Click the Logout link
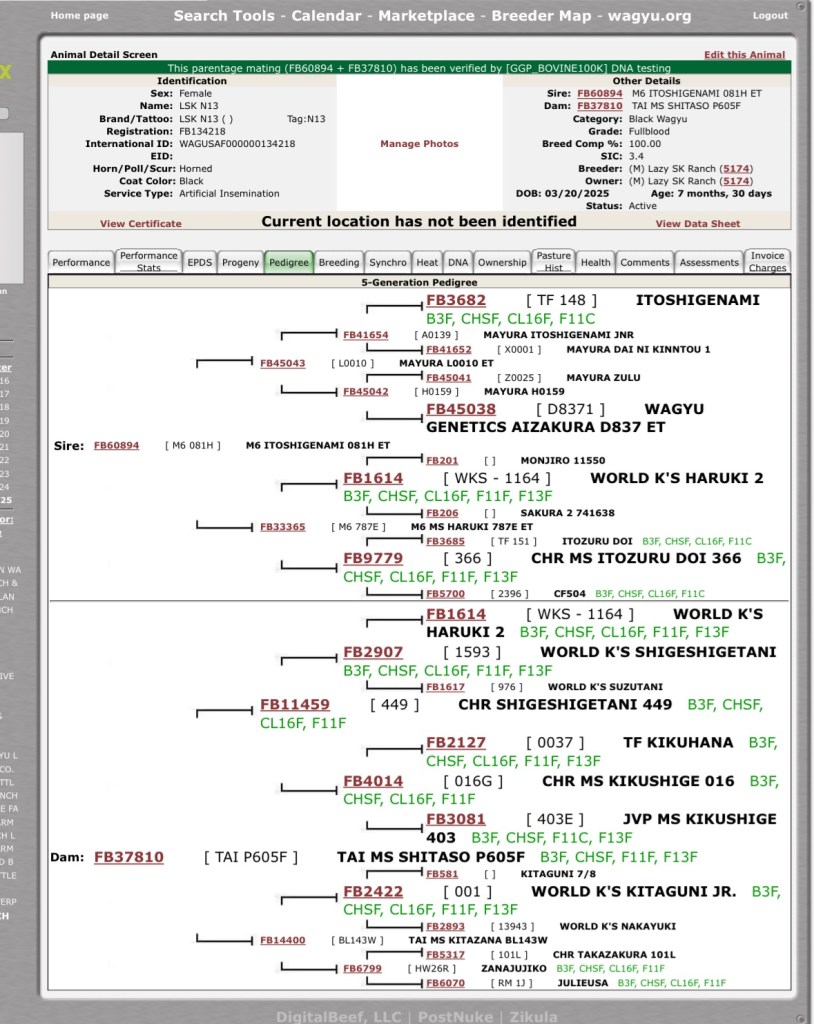 pos(770,16)
